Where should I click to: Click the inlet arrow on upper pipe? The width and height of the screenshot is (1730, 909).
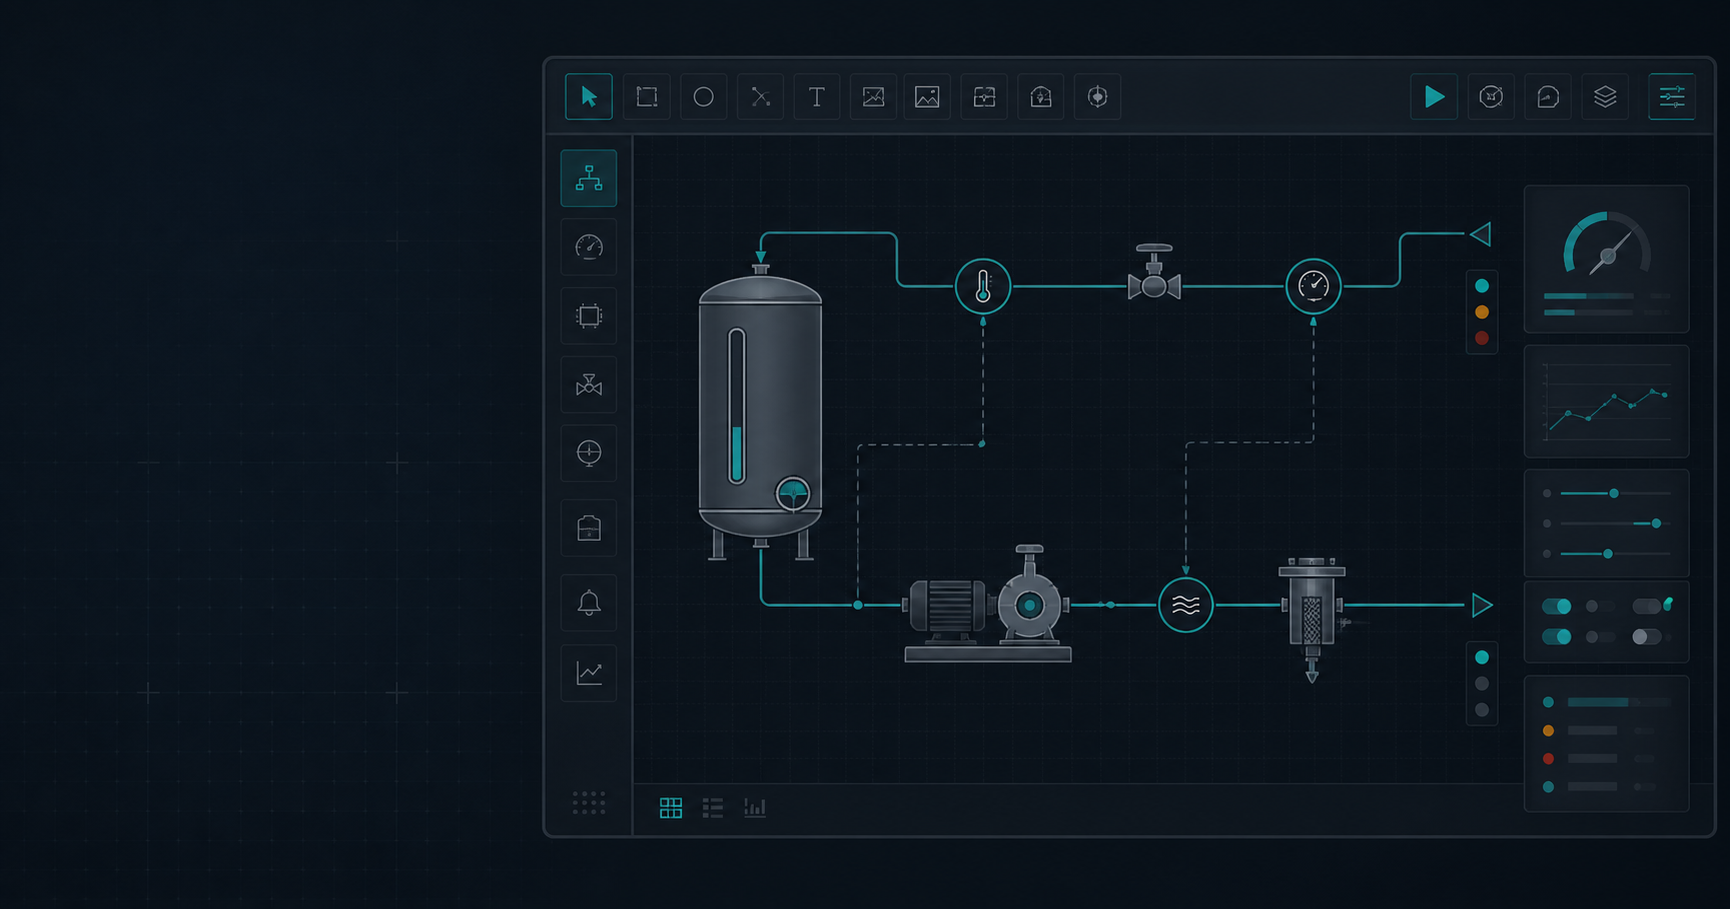1481,234
